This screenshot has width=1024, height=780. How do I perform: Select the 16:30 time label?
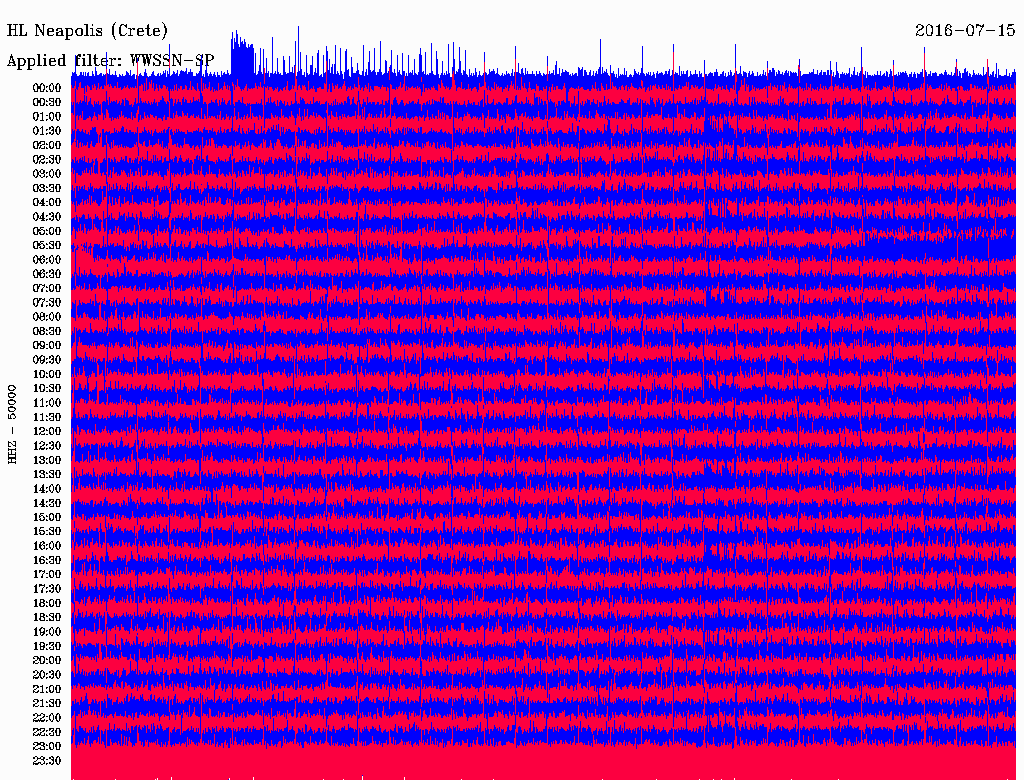click(47, 560)
